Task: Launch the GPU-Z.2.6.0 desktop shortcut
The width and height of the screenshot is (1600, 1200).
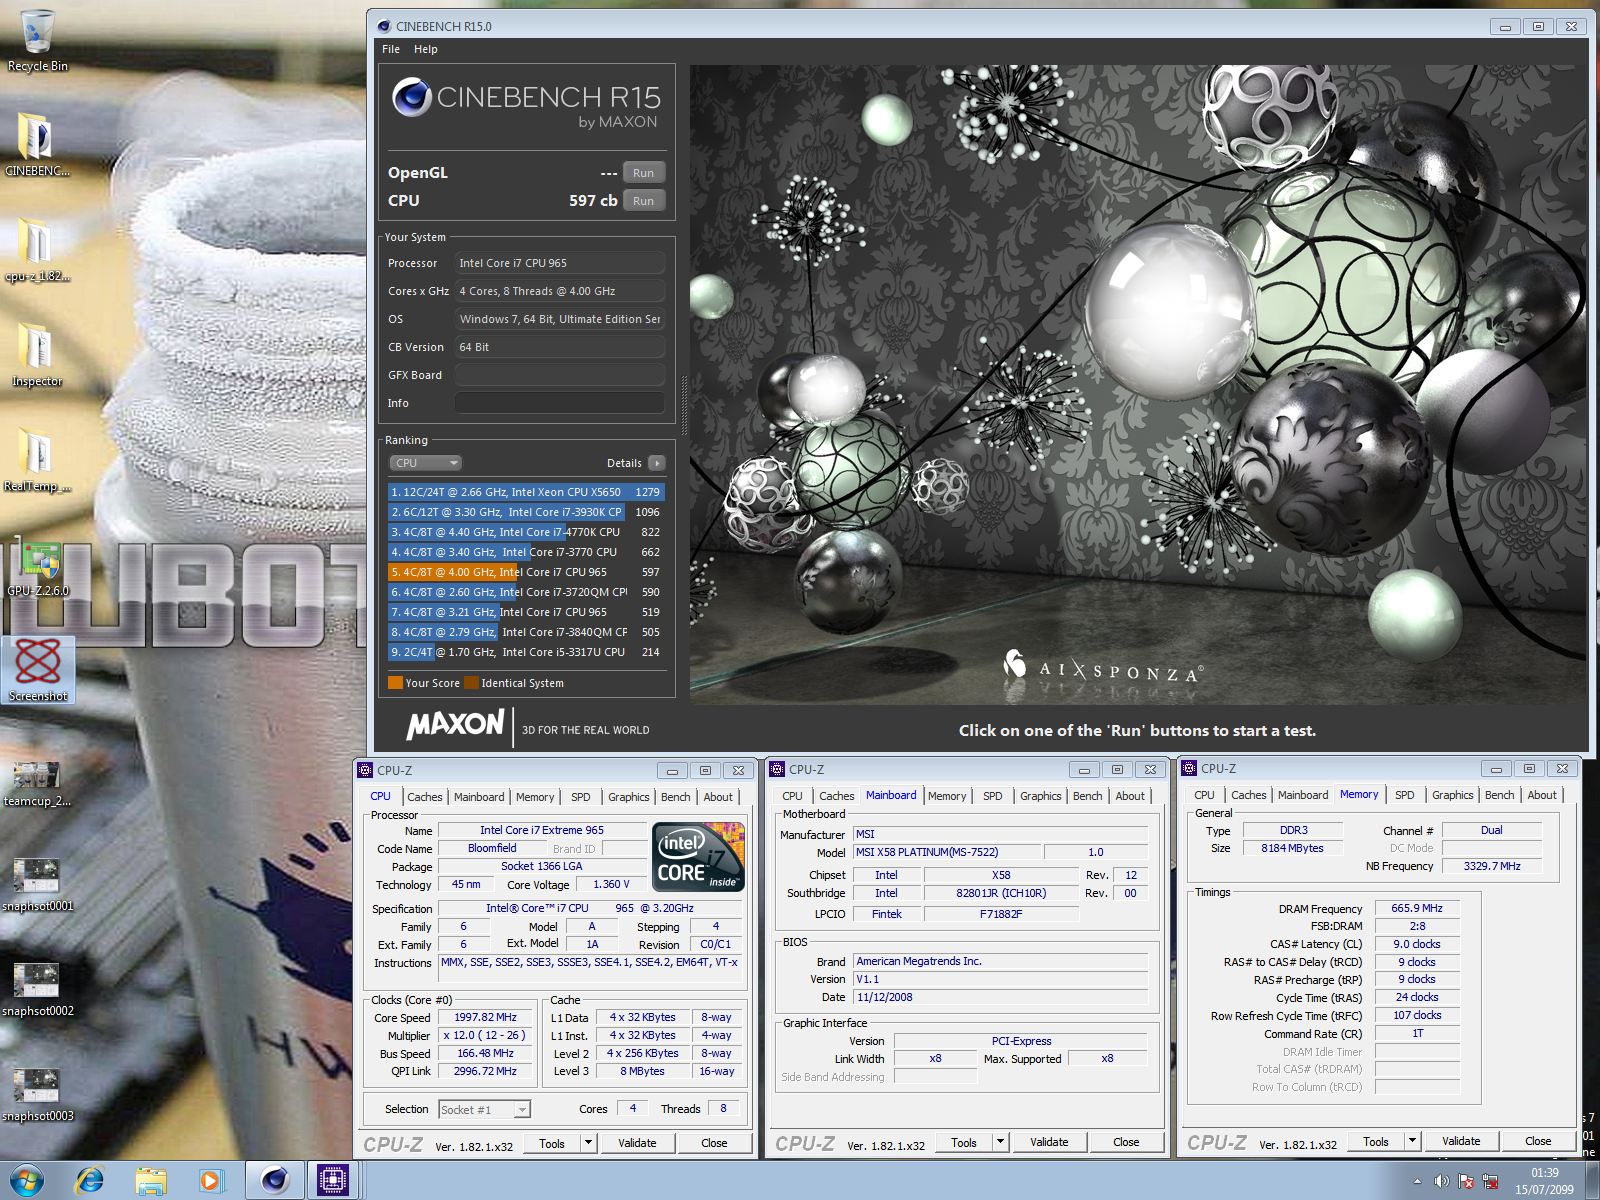Action: coord(38,568)
